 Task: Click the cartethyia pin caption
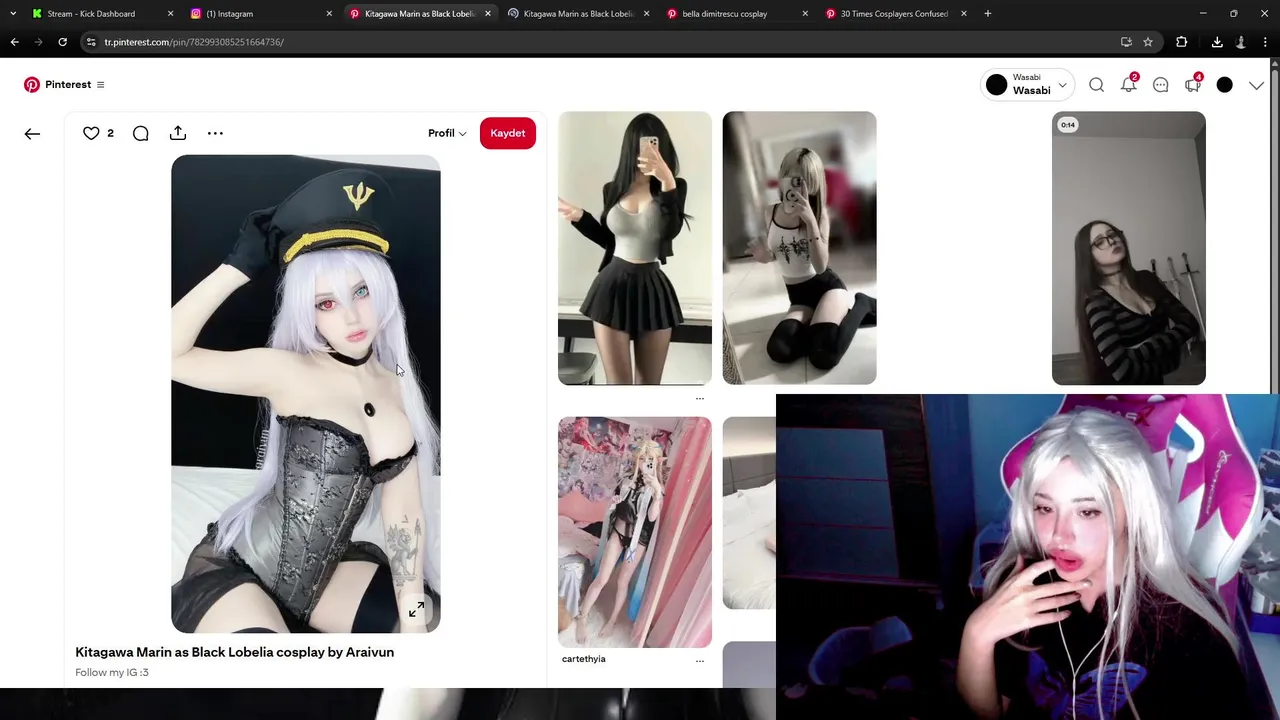point(584,659)
